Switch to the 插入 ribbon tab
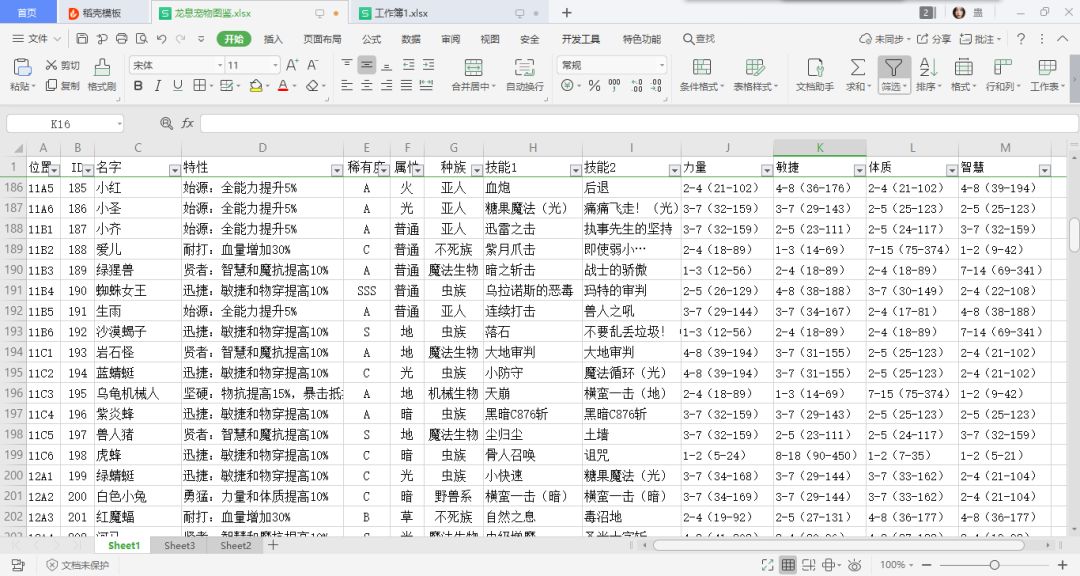This screenshot has height=576, width=1080. tap(273, 39)
